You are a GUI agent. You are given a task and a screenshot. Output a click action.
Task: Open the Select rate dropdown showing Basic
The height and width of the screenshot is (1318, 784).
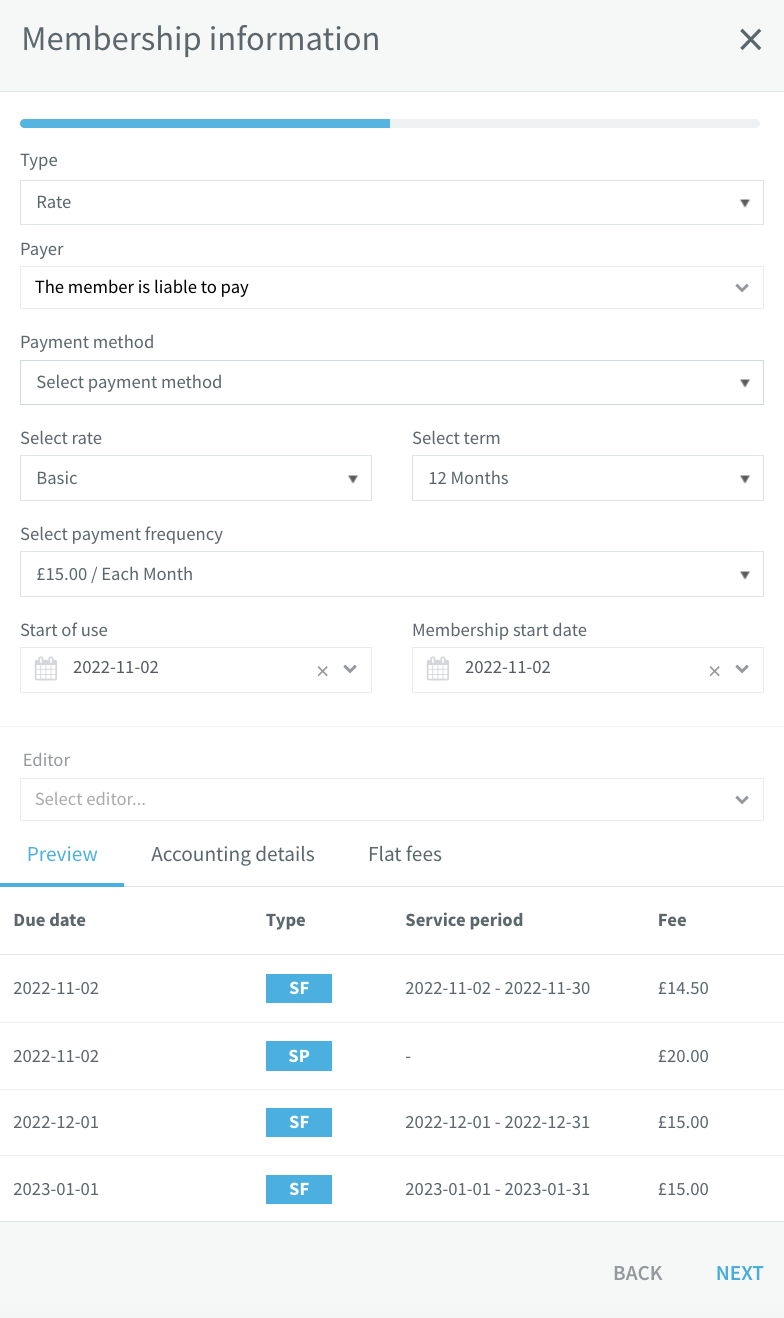tap(196, 478)
